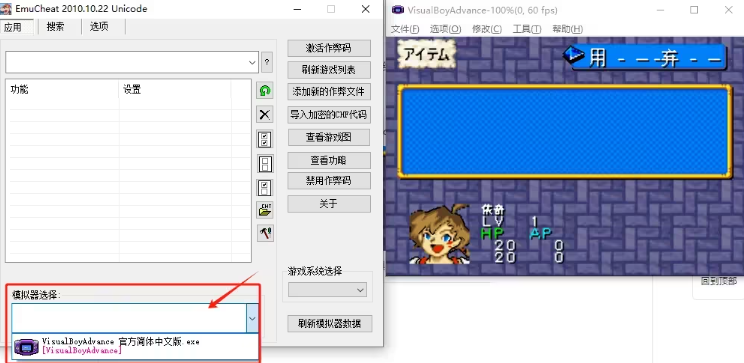
Task: Click the 刷新模拟器数据 button
Action: (x=329, y=324)
